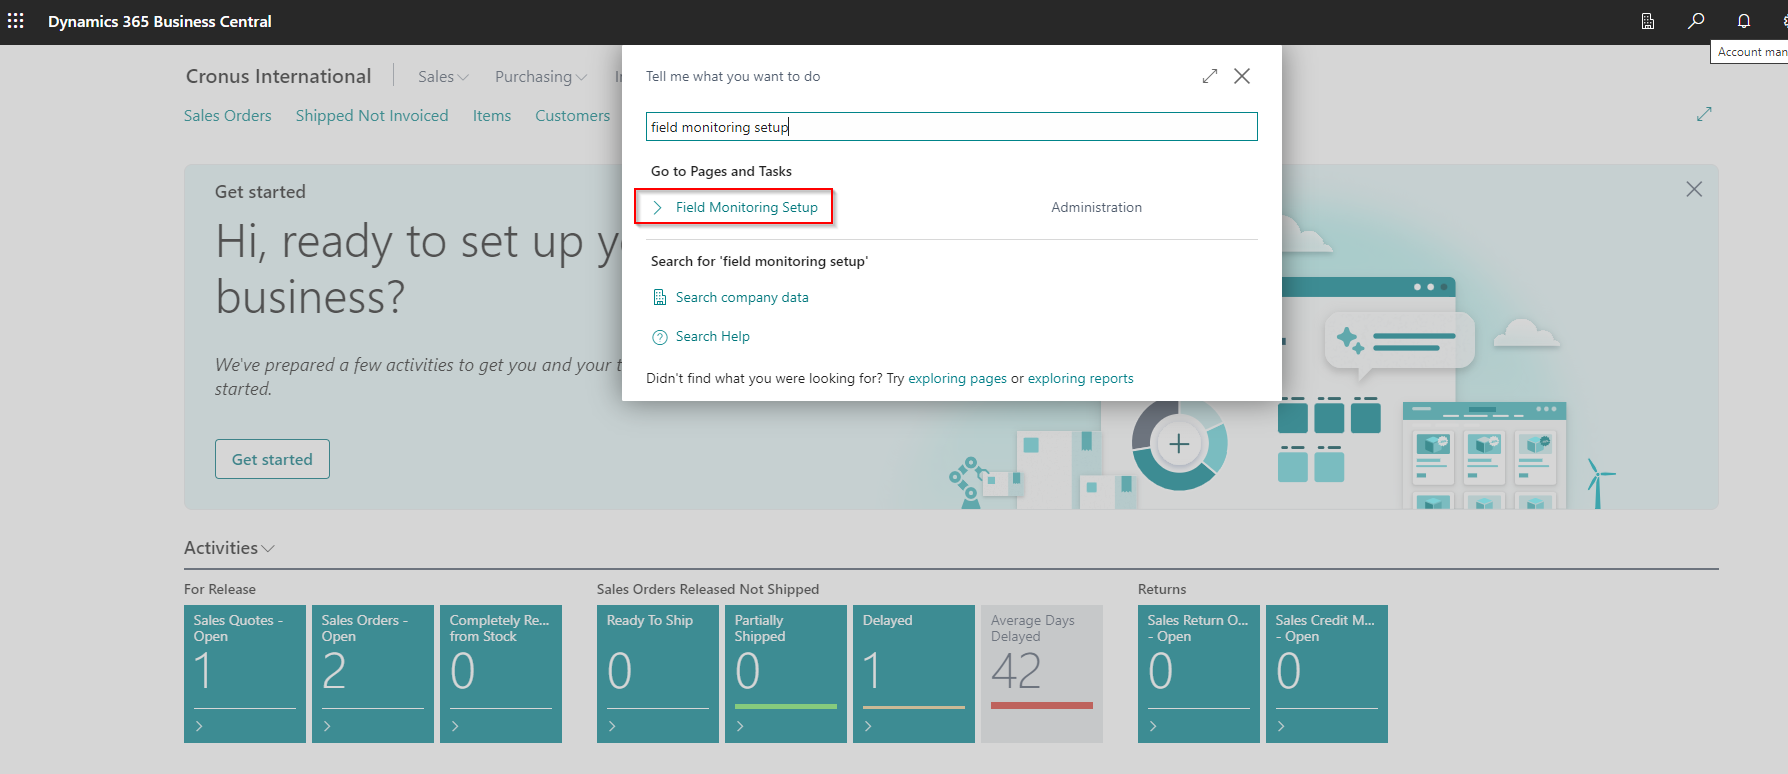Open the Partially Shipped tile
Screen dimensions: 1788x774
[786, 673]
